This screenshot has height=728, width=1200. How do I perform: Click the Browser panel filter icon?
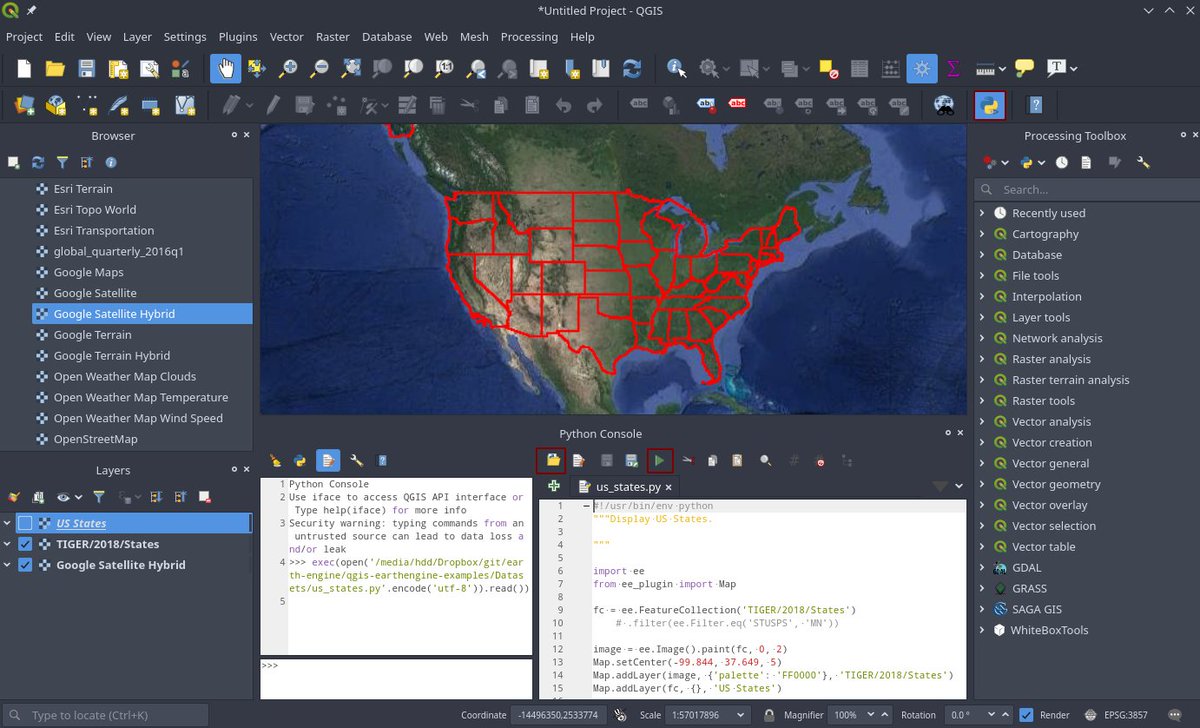[x=62, y=162]
